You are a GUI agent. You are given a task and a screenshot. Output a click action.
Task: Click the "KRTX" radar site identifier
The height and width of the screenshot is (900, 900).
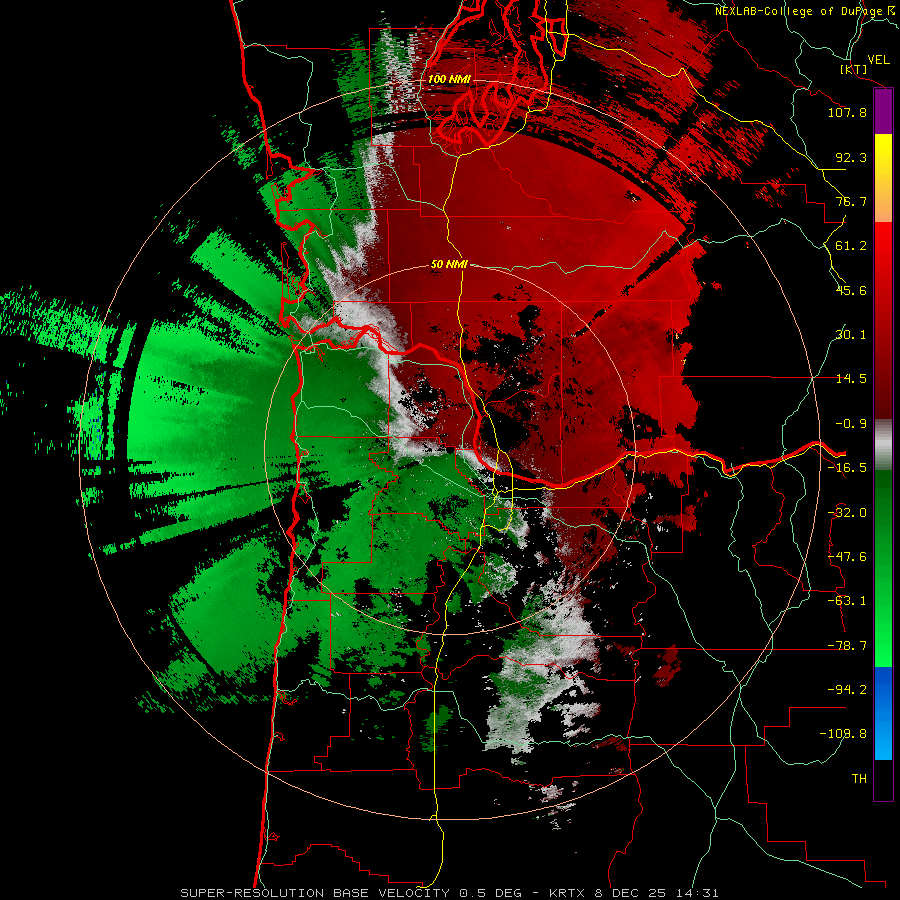[x=566, y=893]
